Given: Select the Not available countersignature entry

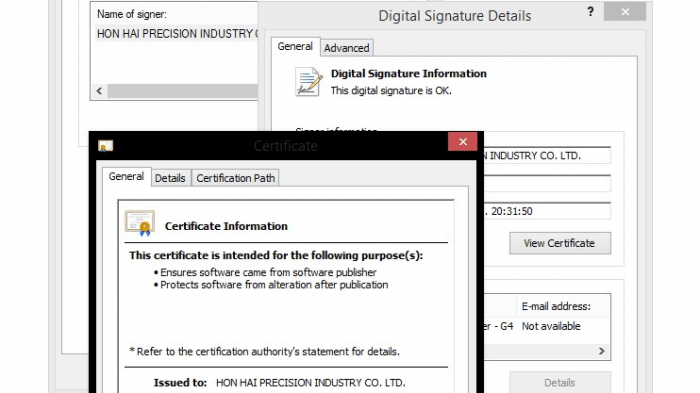Looking at the screenshot, I should tap(551, 326).
